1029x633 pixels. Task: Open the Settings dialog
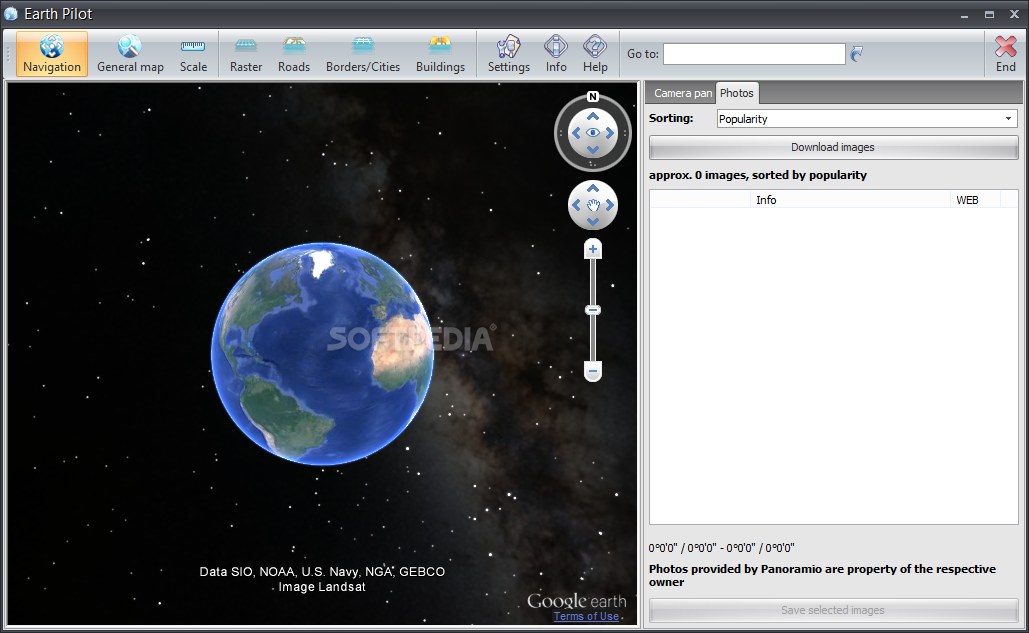tap(509, 54)
